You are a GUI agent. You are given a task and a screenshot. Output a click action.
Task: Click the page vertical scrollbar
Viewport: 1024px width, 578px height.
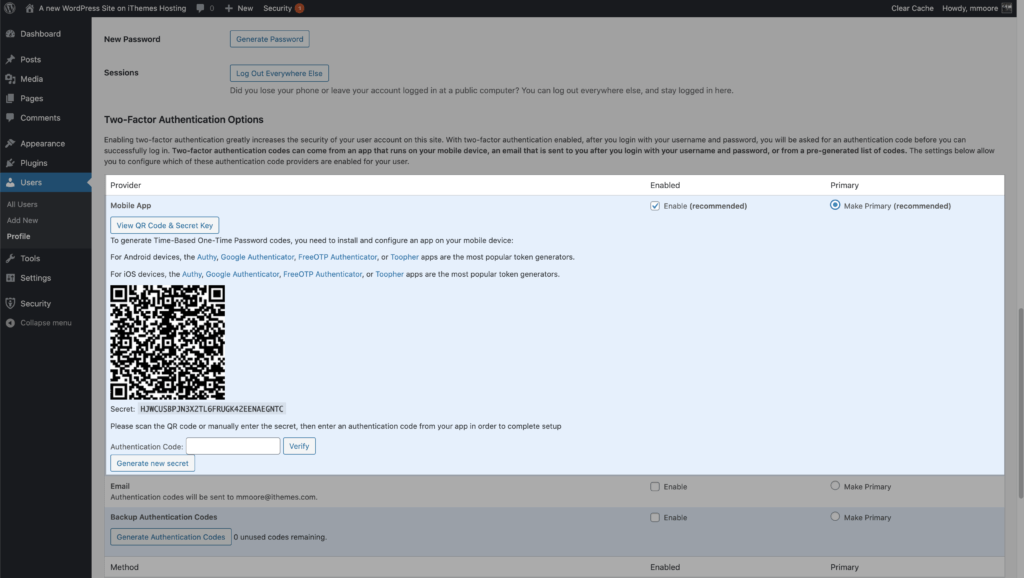click(1019, 404)
